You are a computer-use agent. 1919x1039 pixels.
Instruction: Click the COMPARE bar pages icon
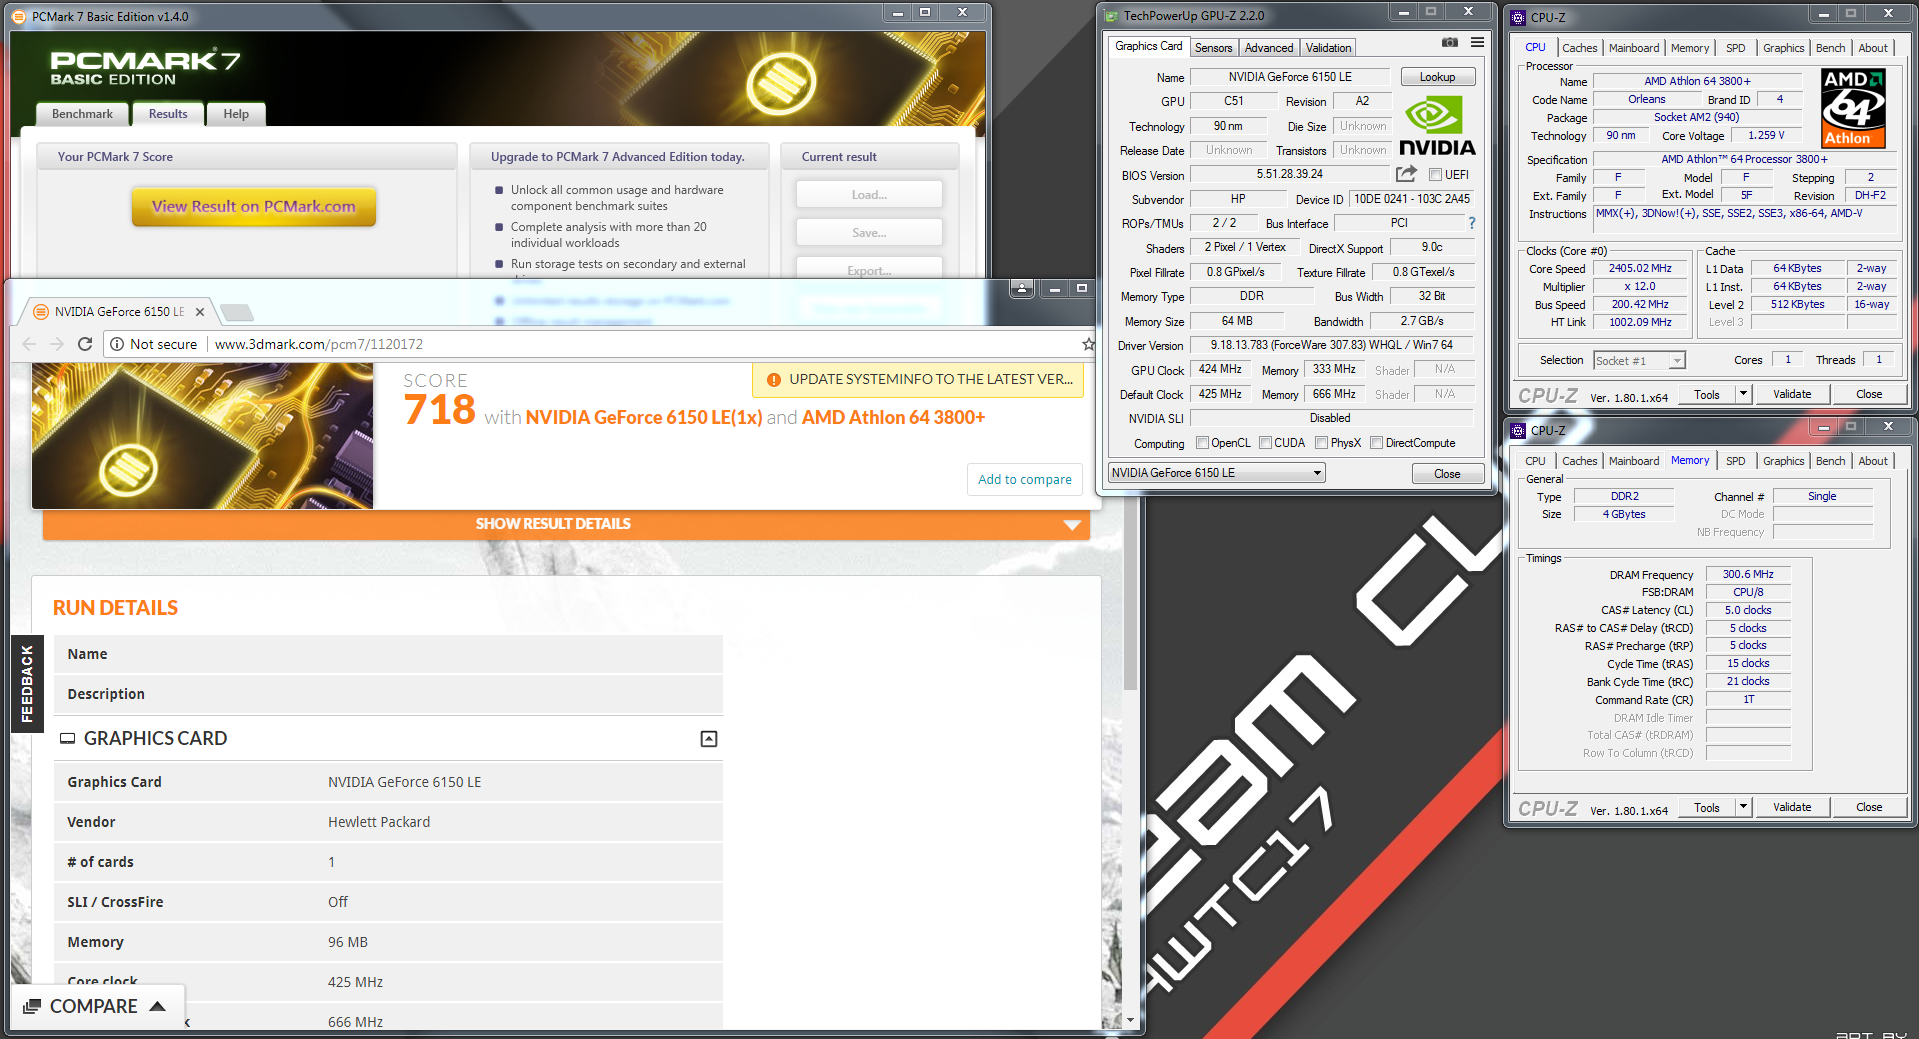pyautogui.click(x=32, y=1006)
